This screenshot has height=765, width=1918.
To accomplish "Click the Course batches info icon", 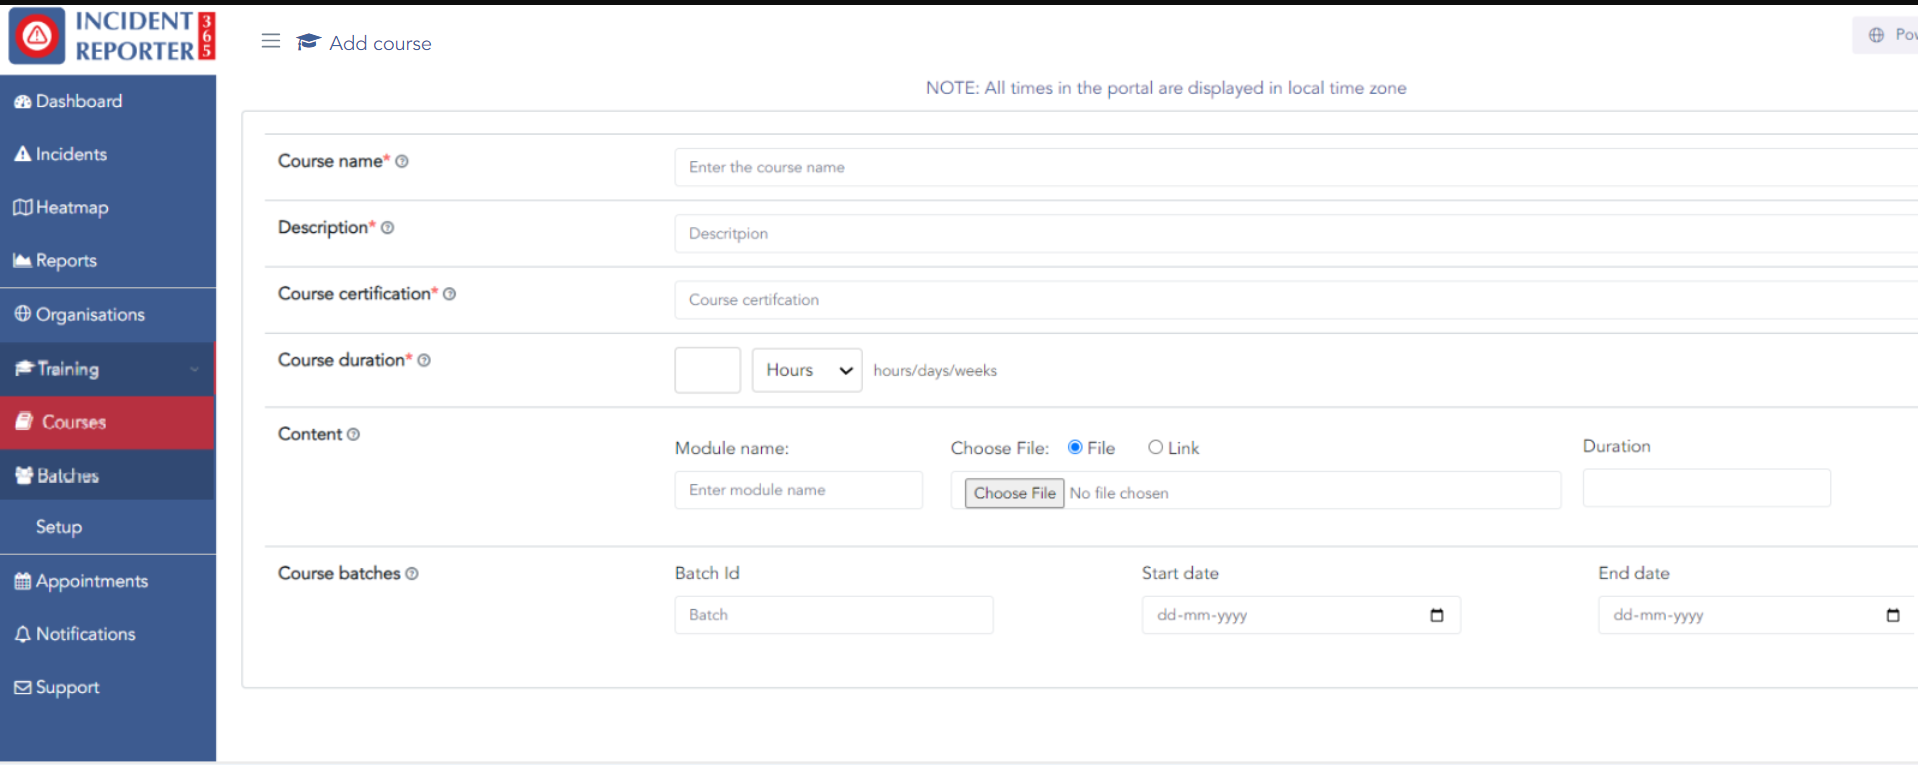I will pos(412,574).
